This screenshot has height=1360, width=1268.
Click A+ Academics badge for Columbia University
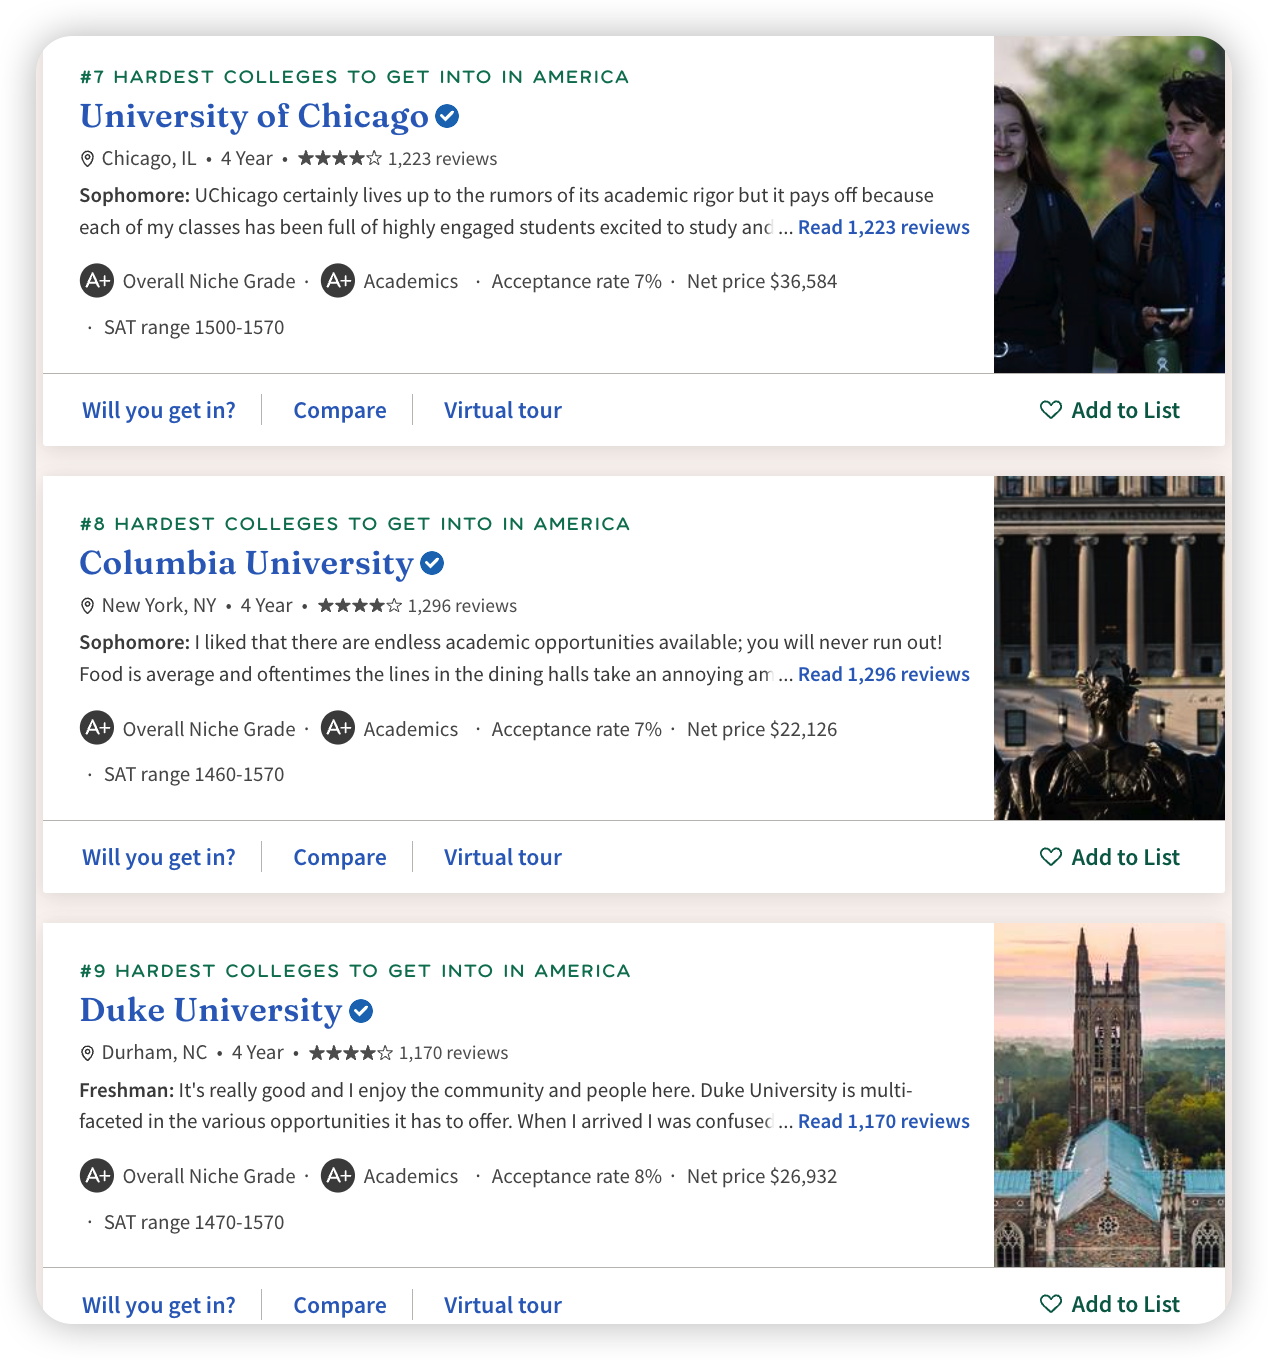[338, 728]
